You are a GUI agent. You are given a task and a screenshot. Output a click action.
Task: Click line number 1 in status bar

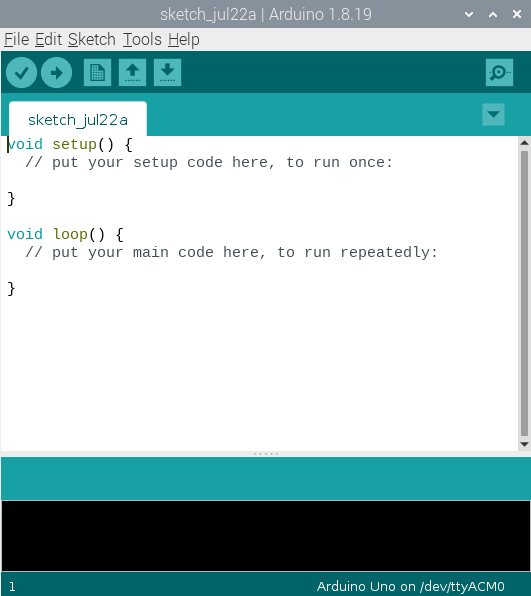(12, 586)
